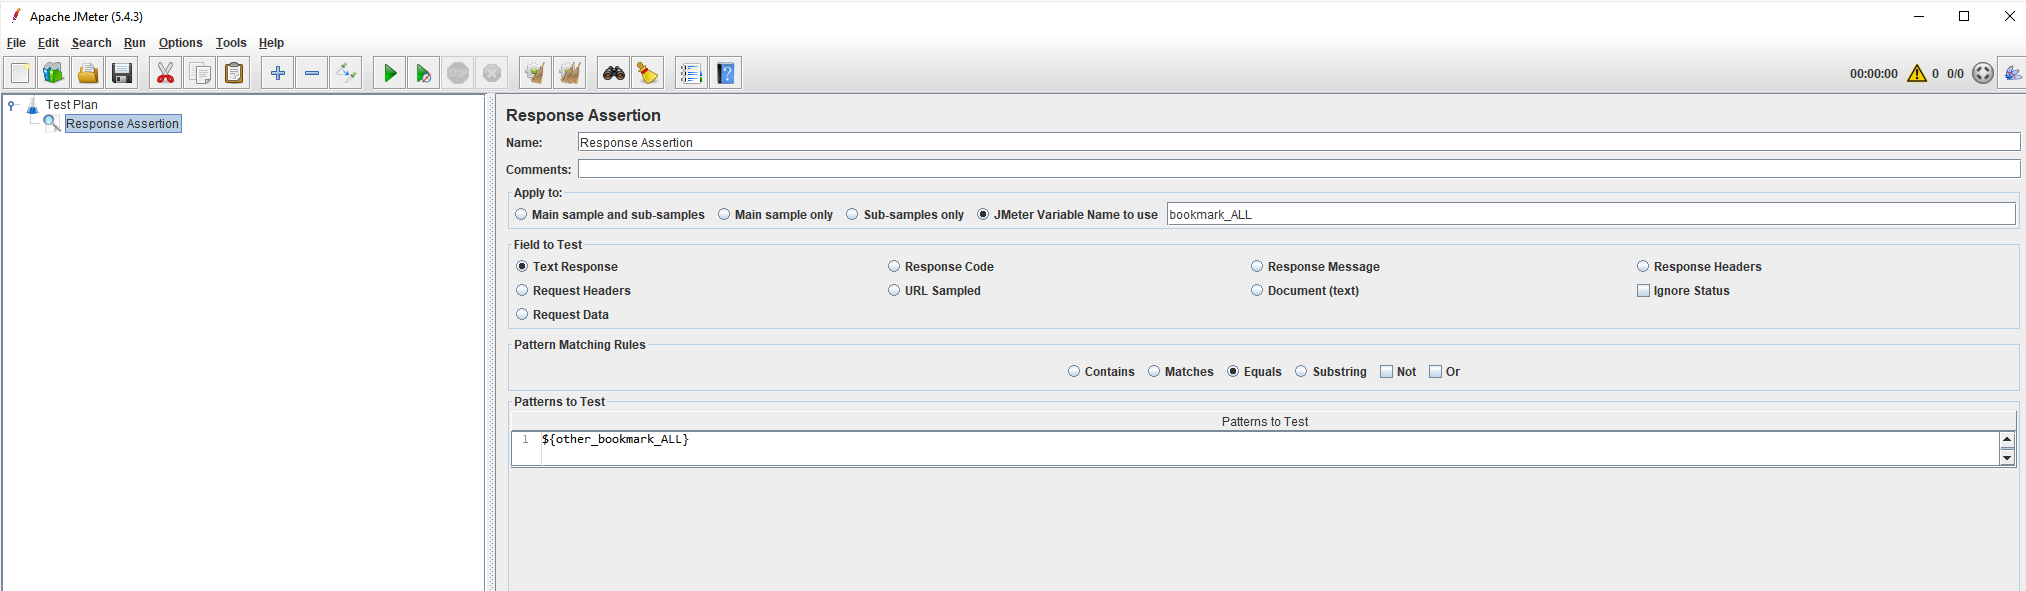The image size is (2026, 591).
Task: Open the Search menu
Action: point(91,43)
